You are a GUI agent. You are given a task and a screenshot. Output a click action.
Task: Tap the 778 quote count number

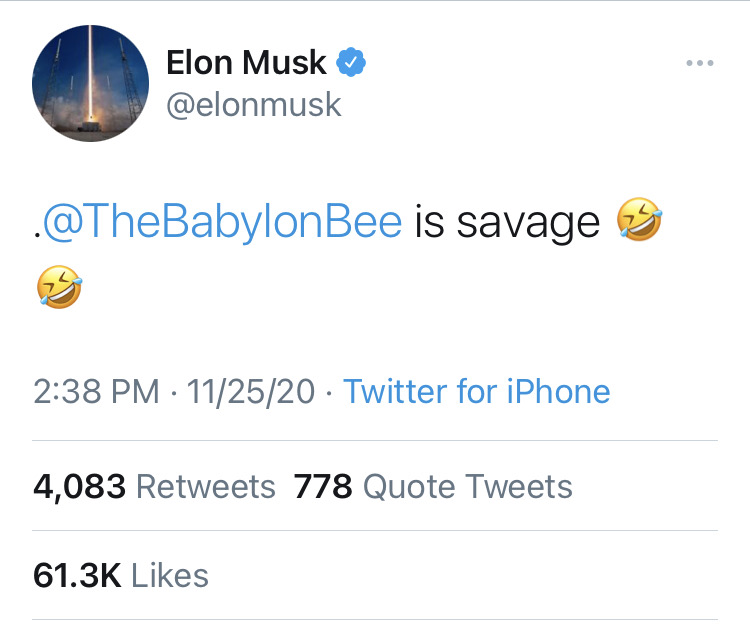pyautogui.click(x=323, y=487)
